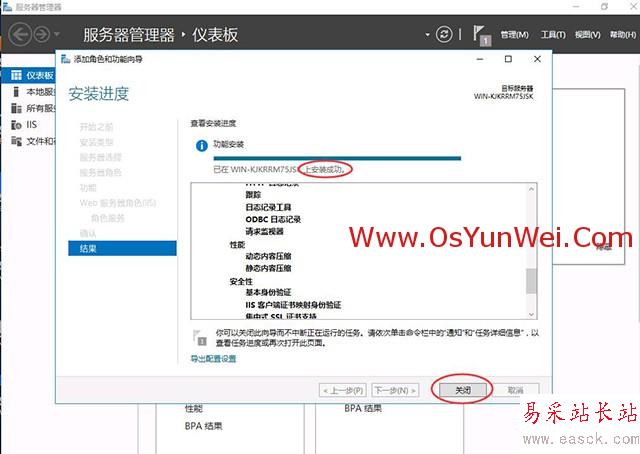
Task: Click 跟踪 in the results list
Action: (x=253, y=195)
